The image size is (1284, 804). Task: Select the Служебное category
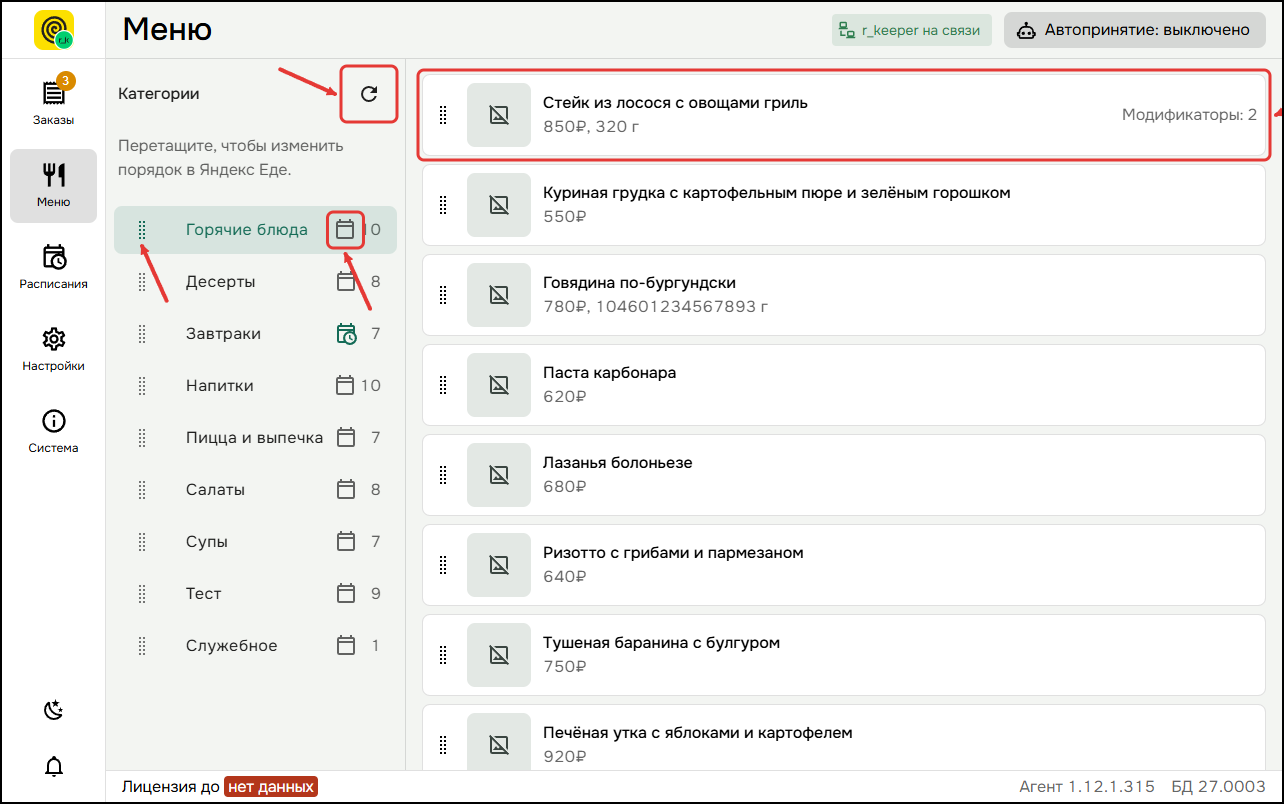255,646
